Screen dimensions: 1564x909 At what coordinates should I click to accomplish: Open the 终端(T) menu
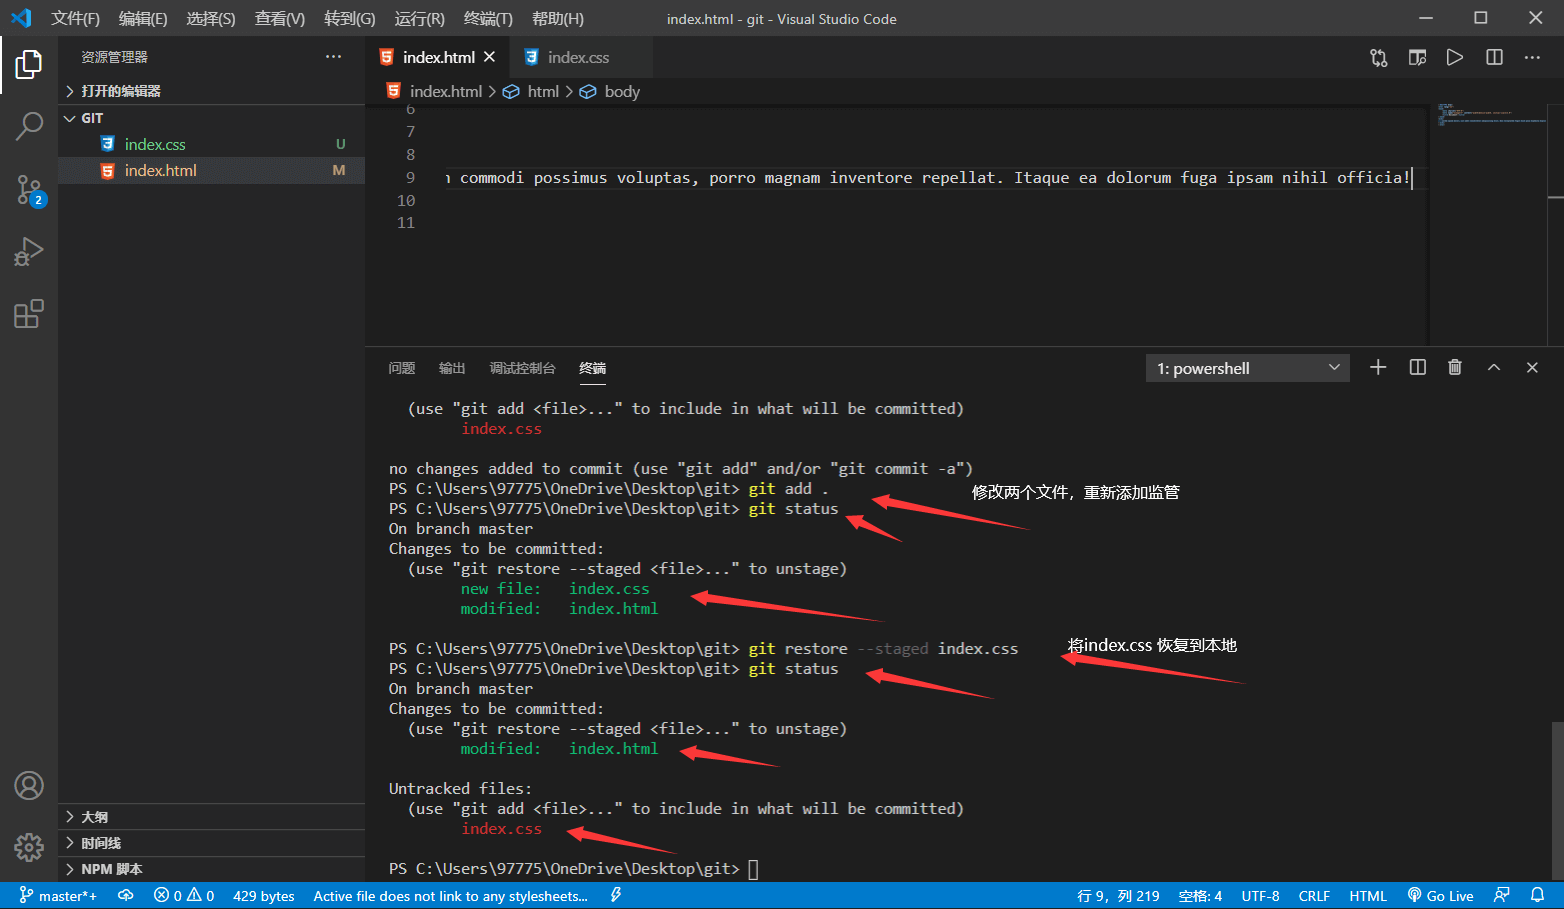pyautogui.click(x=489, y=18)
